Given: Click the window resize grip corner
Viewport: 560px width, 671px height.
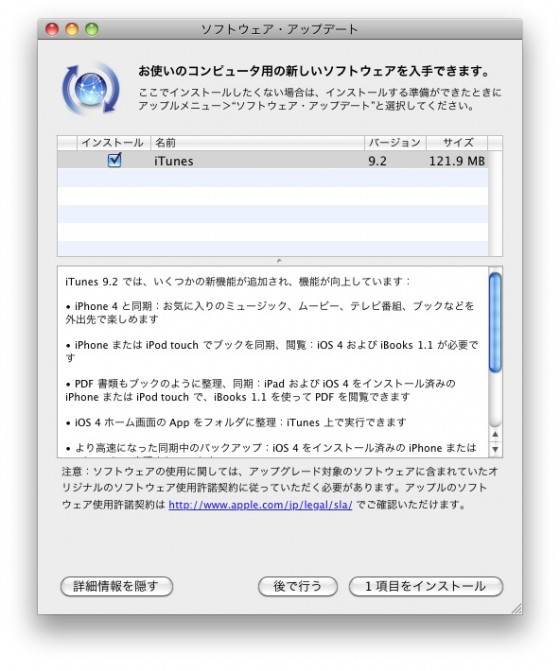Looking at the screenshot, I should coord(516,608).
